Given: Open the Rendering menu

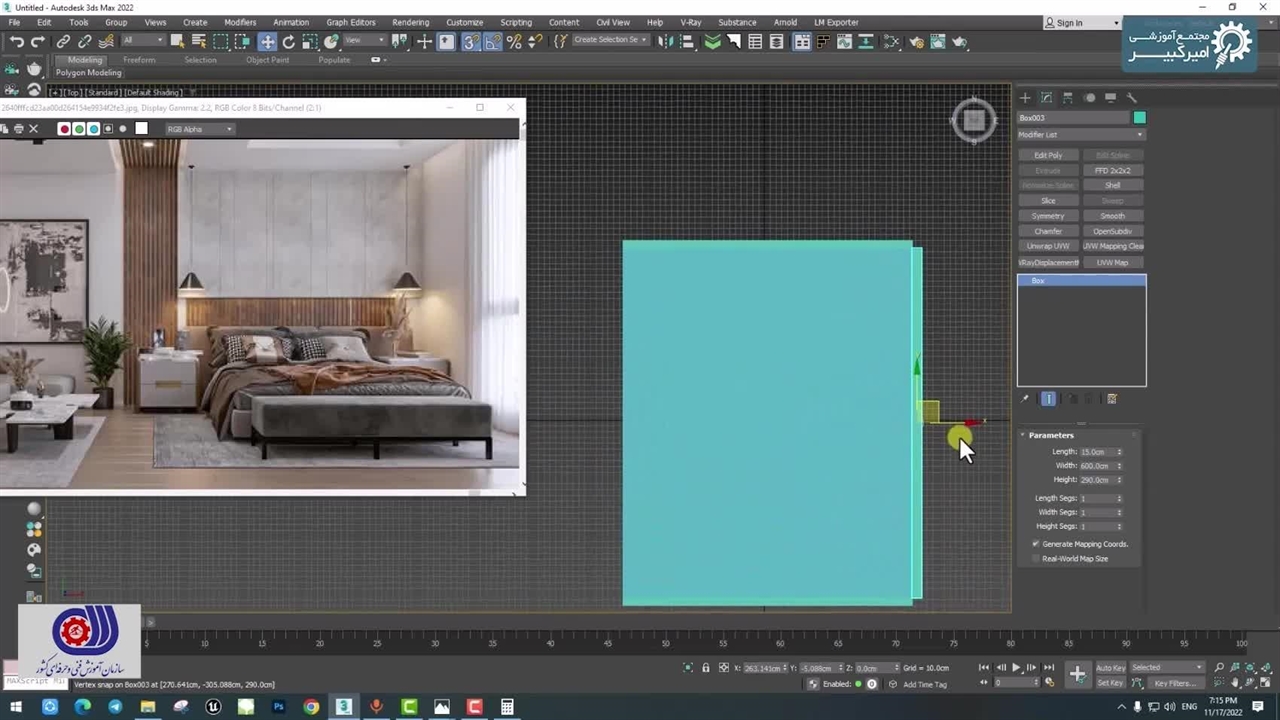Looking at the screenshot, I should (x=410, y=22).
